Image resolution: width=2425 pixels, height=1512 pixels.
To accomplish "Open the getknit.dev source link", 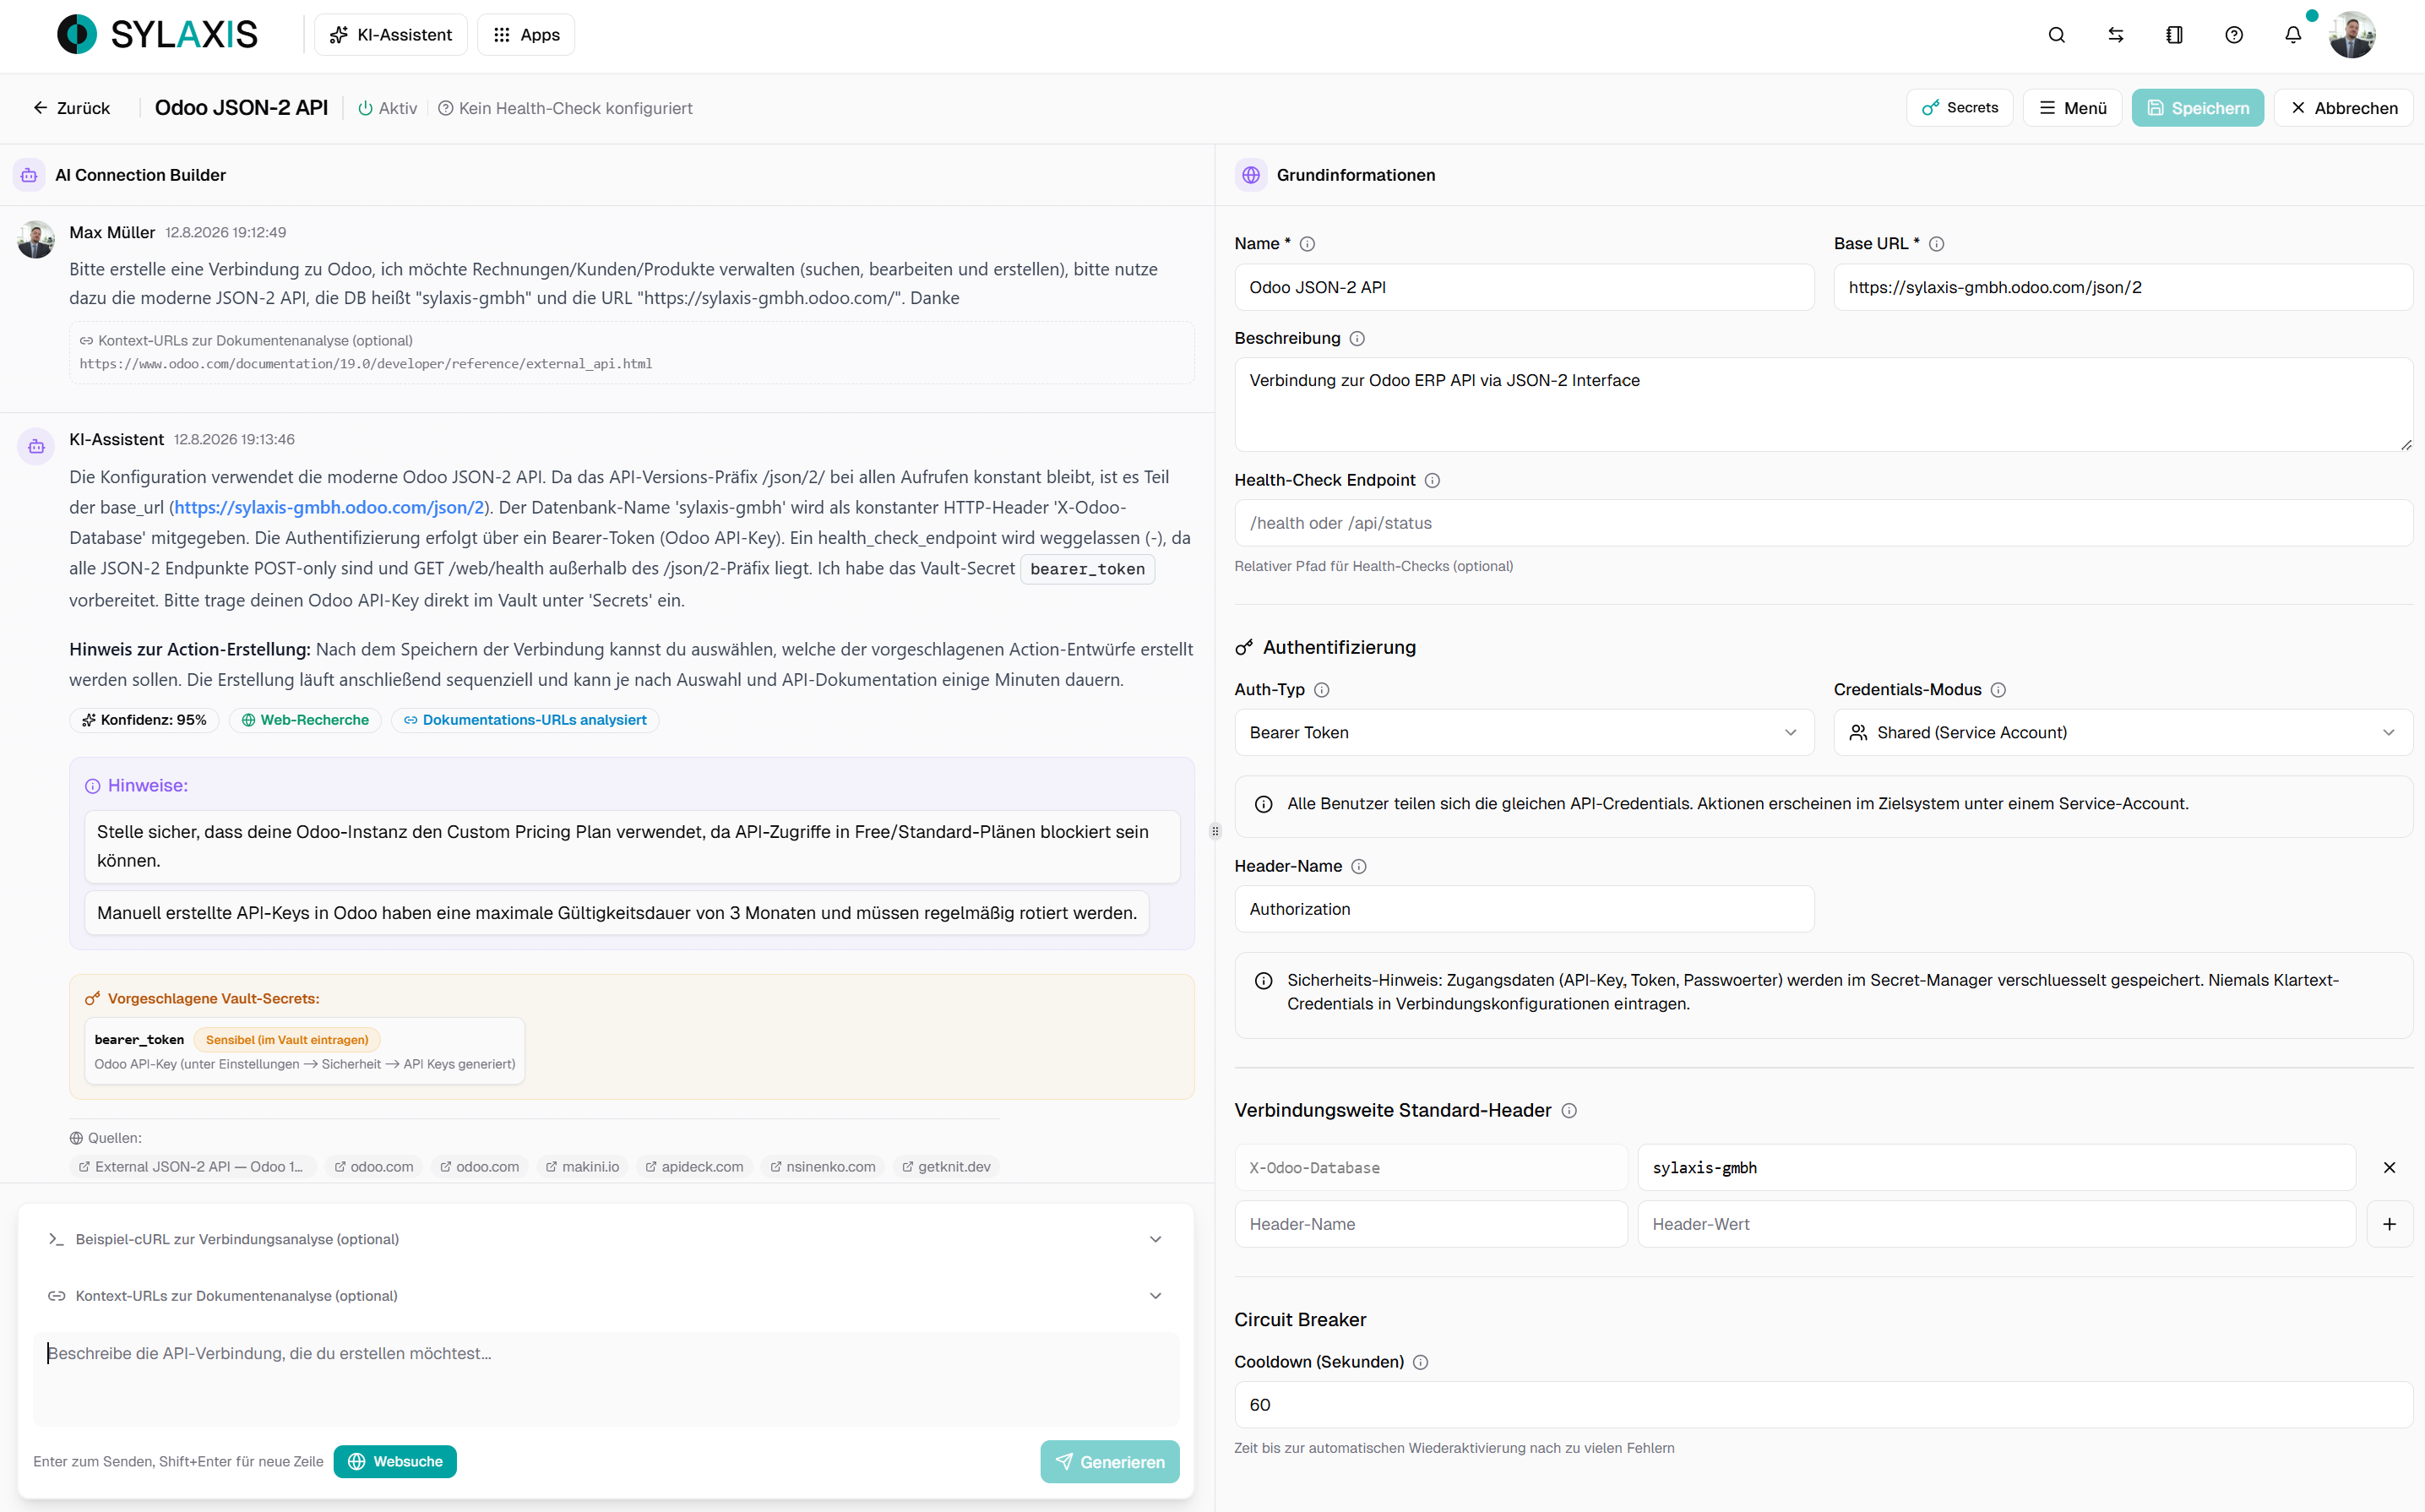I will [x=946, y=1167].
